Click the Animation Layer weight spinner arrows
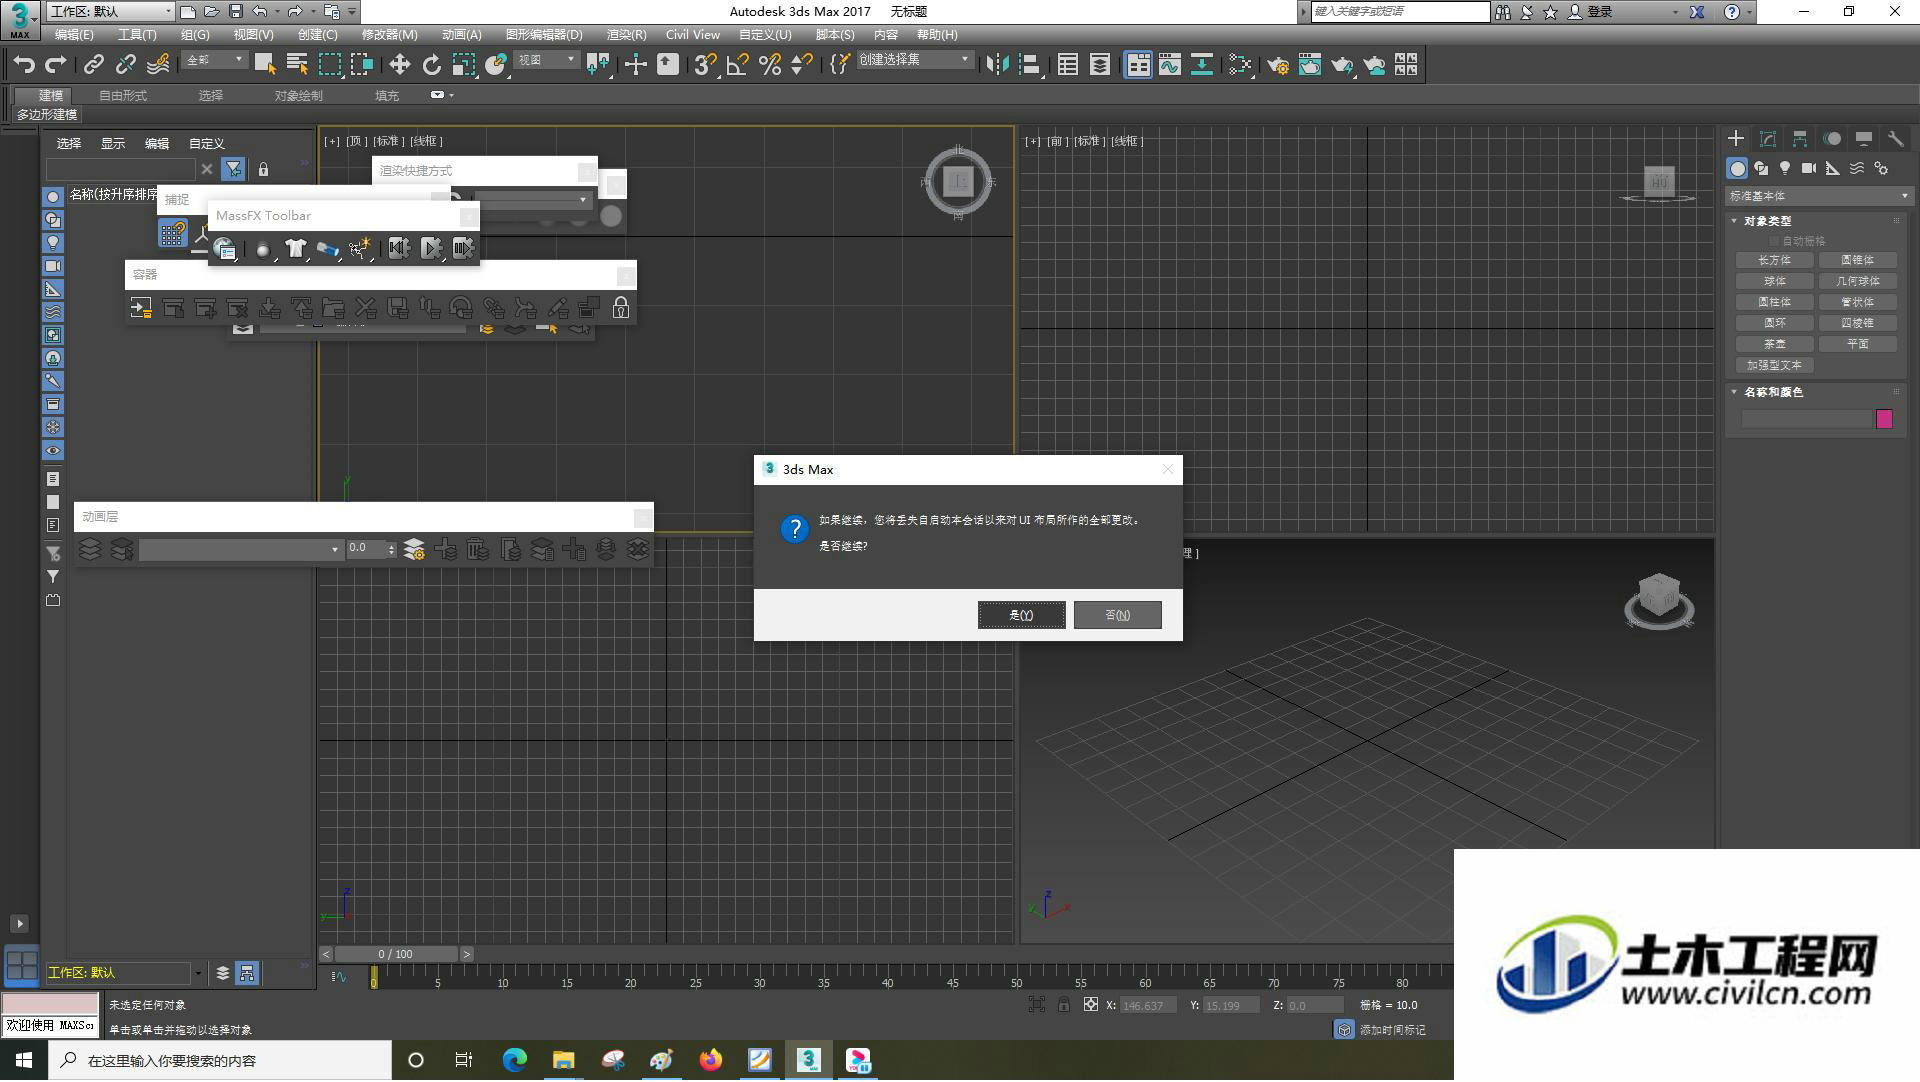 pos(391,549)
